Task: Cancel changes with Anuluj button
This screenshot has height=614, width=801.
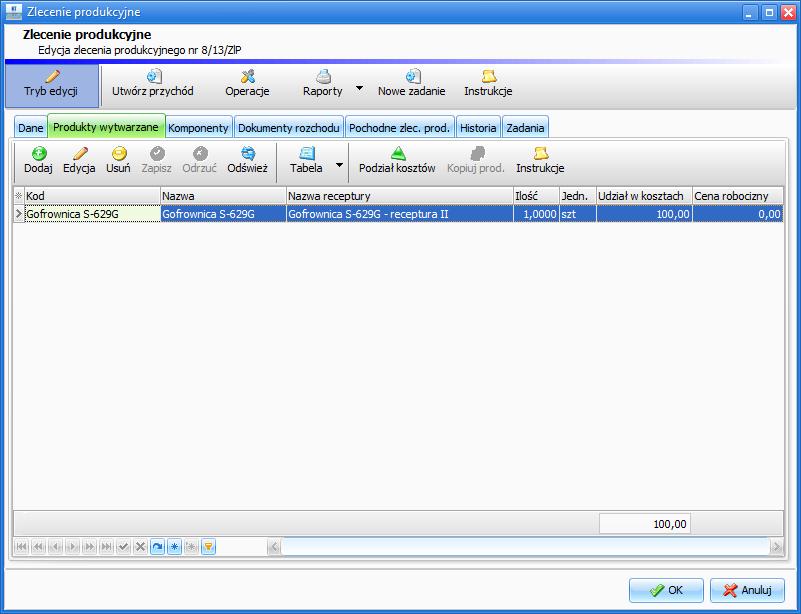Action: [747, 590]
